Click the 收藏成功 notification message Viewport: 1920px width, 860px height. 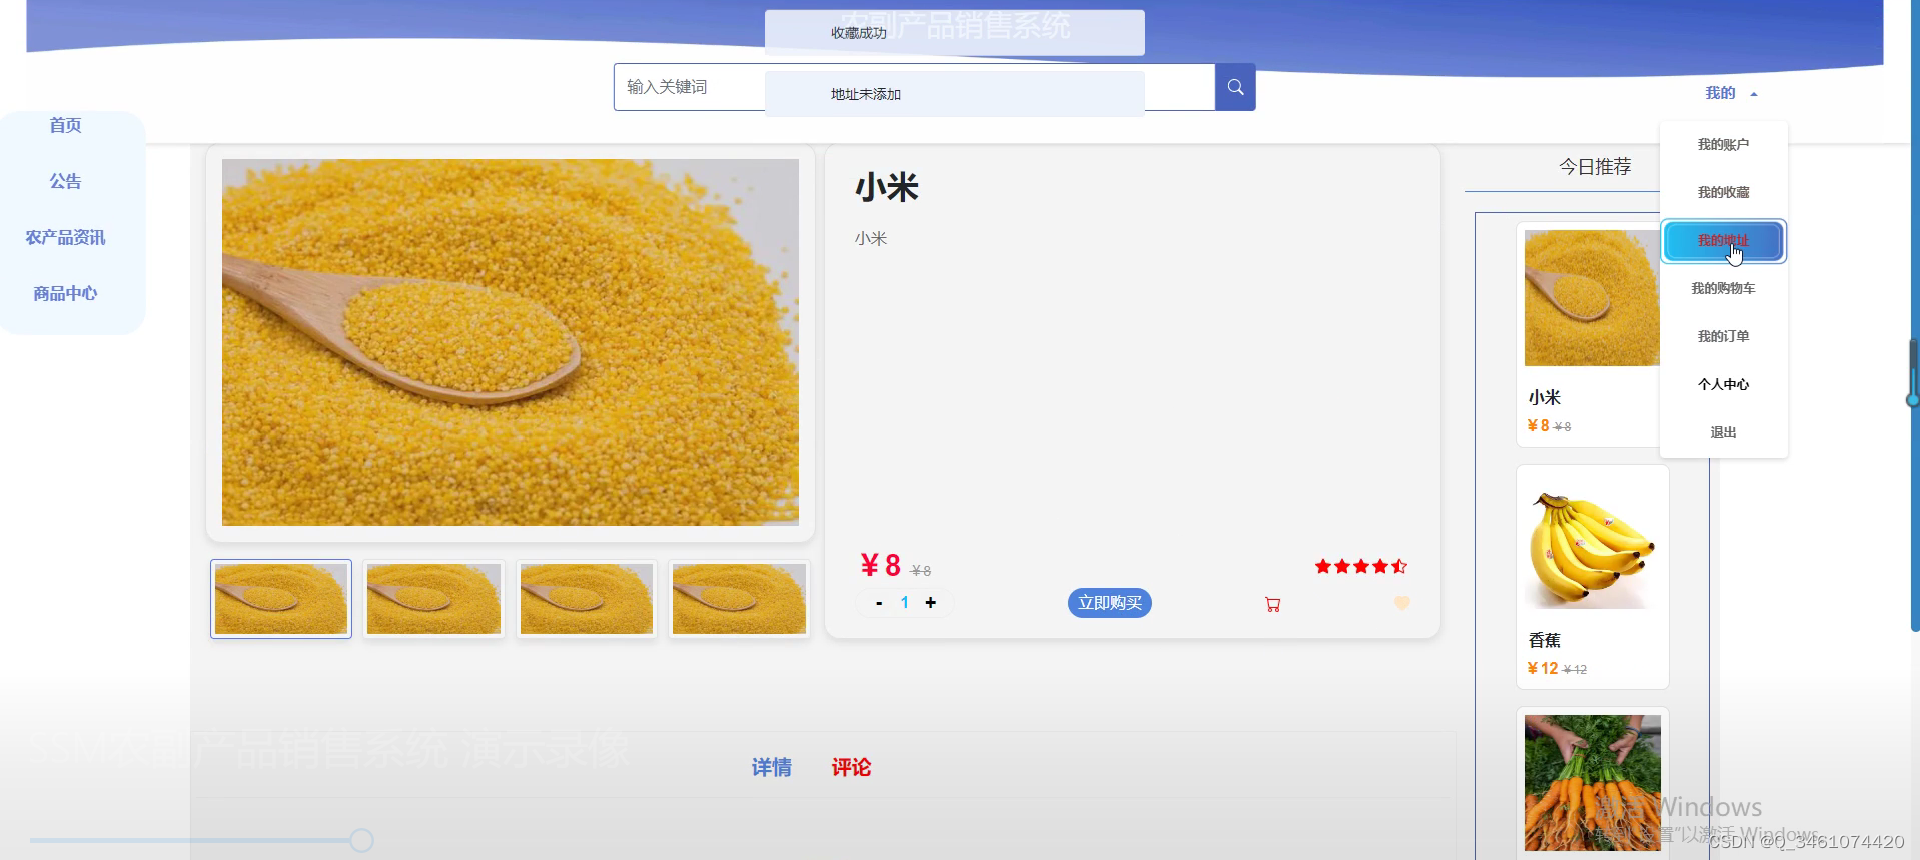click(x=955, y=33)
